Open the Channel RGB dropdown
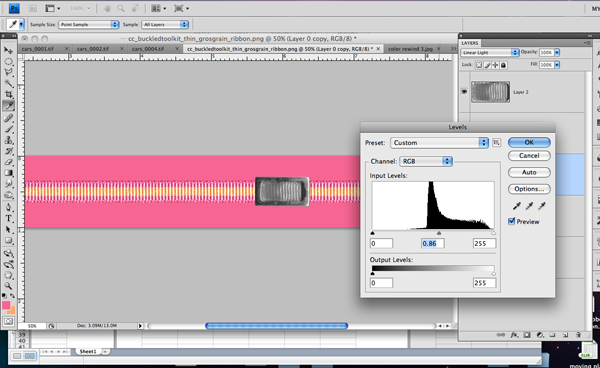This screenshot has height=368, width=600. coord(426,161)
